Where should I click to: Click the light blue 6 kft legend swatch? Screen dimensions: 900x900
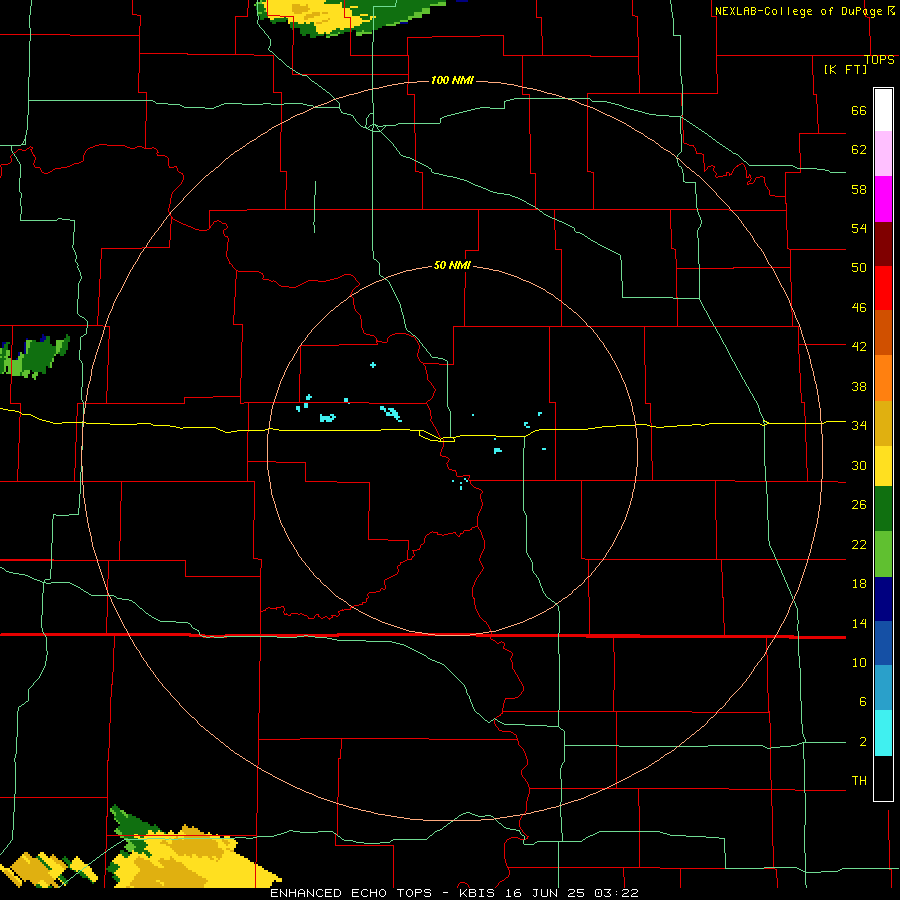883,688
